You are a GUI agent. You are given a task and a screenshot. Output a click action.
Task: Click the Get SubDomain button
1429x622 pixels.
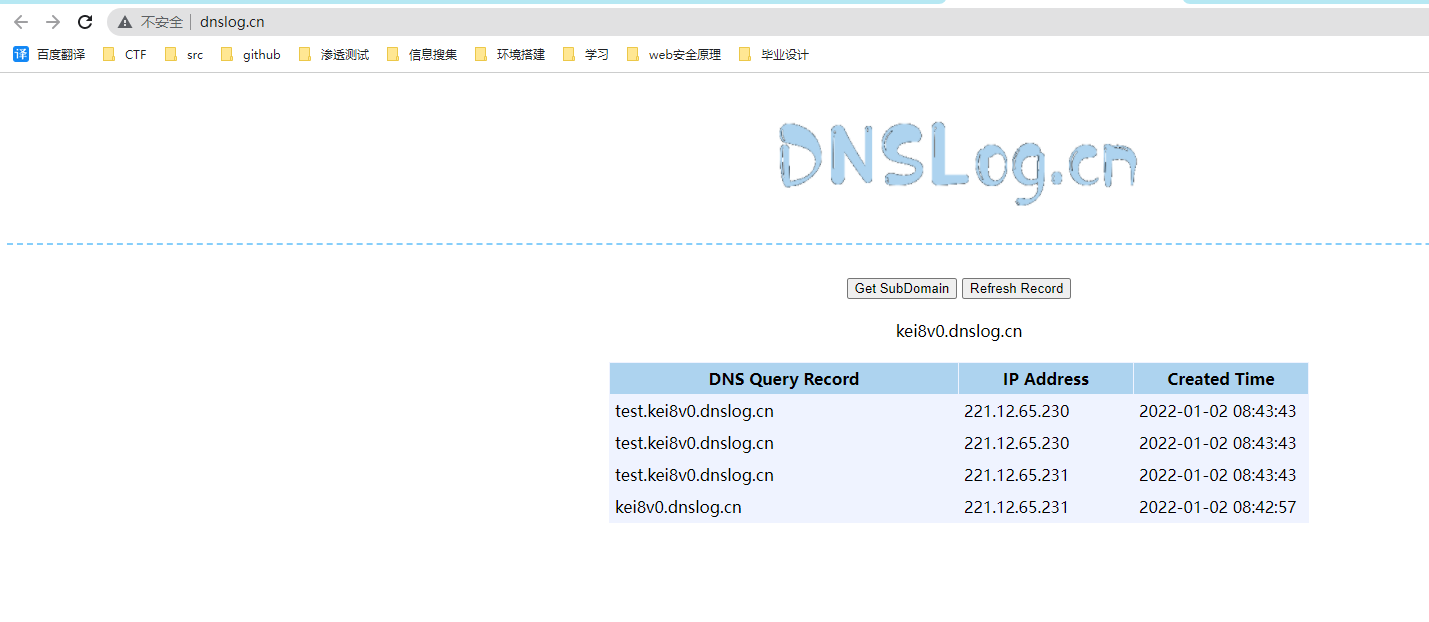click(x=902, y=288)
